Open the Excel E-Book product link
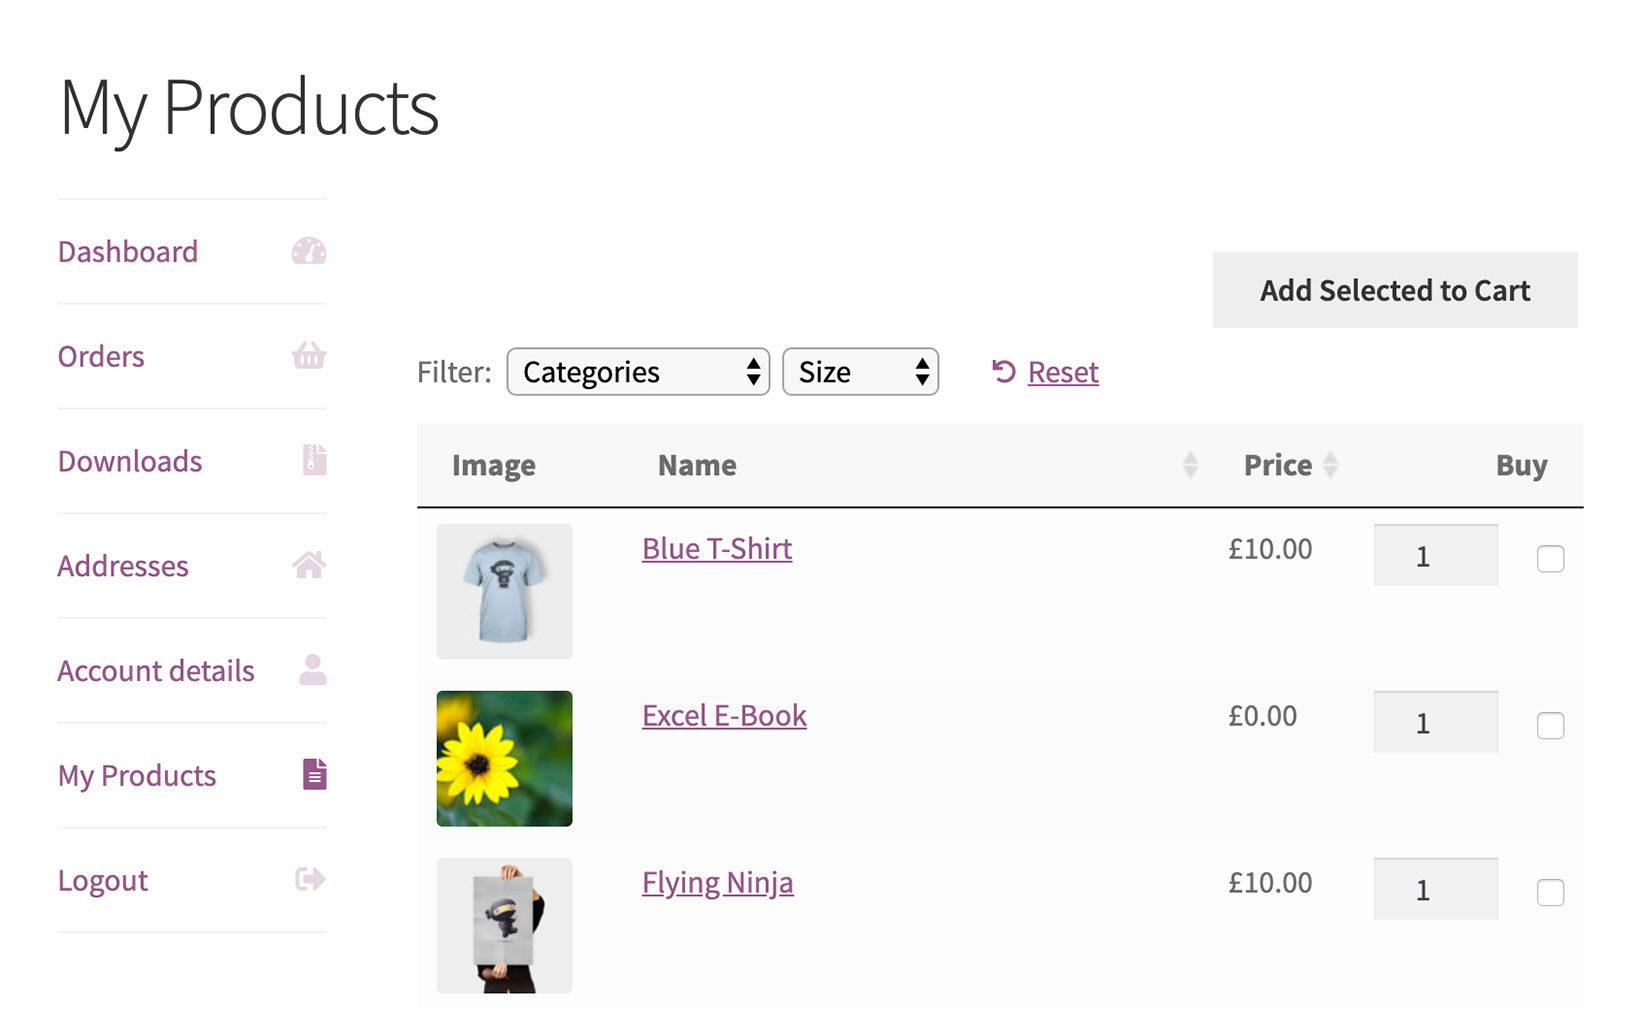The width and height of the screenshot is (1640, 1009). 724,715
